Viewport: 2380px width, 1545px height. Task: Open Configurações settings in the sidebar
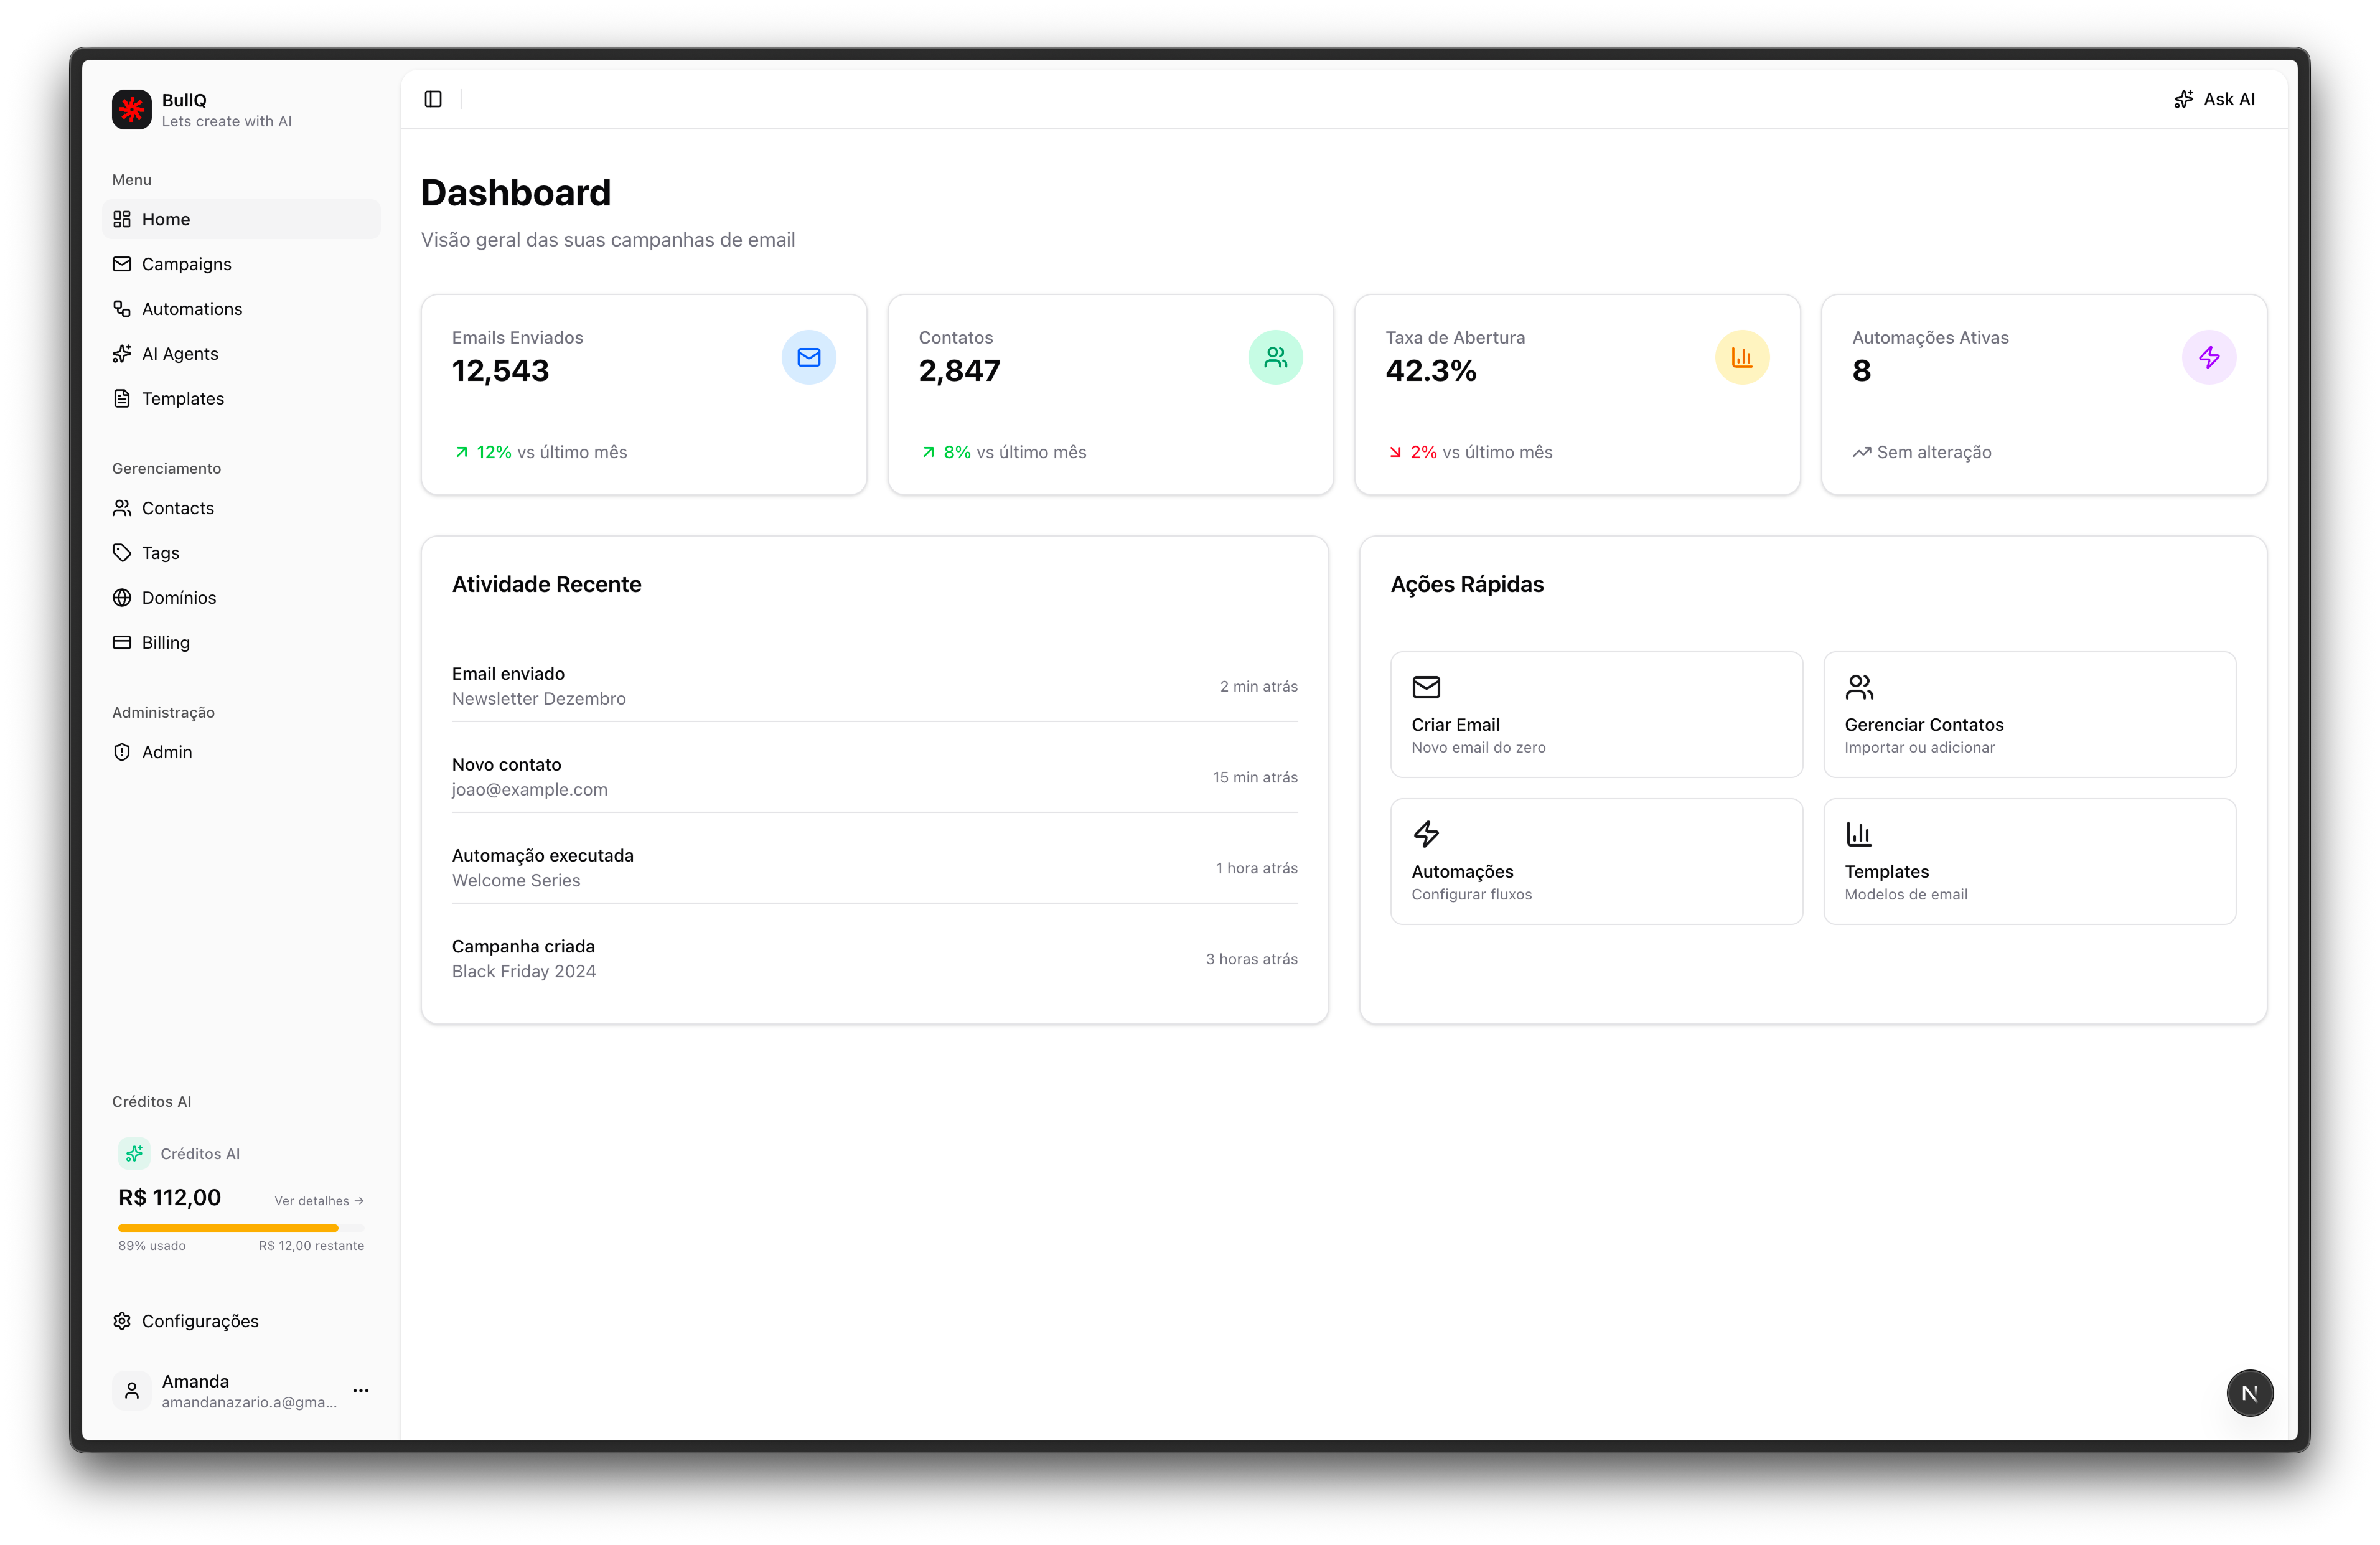[200, 1321]
